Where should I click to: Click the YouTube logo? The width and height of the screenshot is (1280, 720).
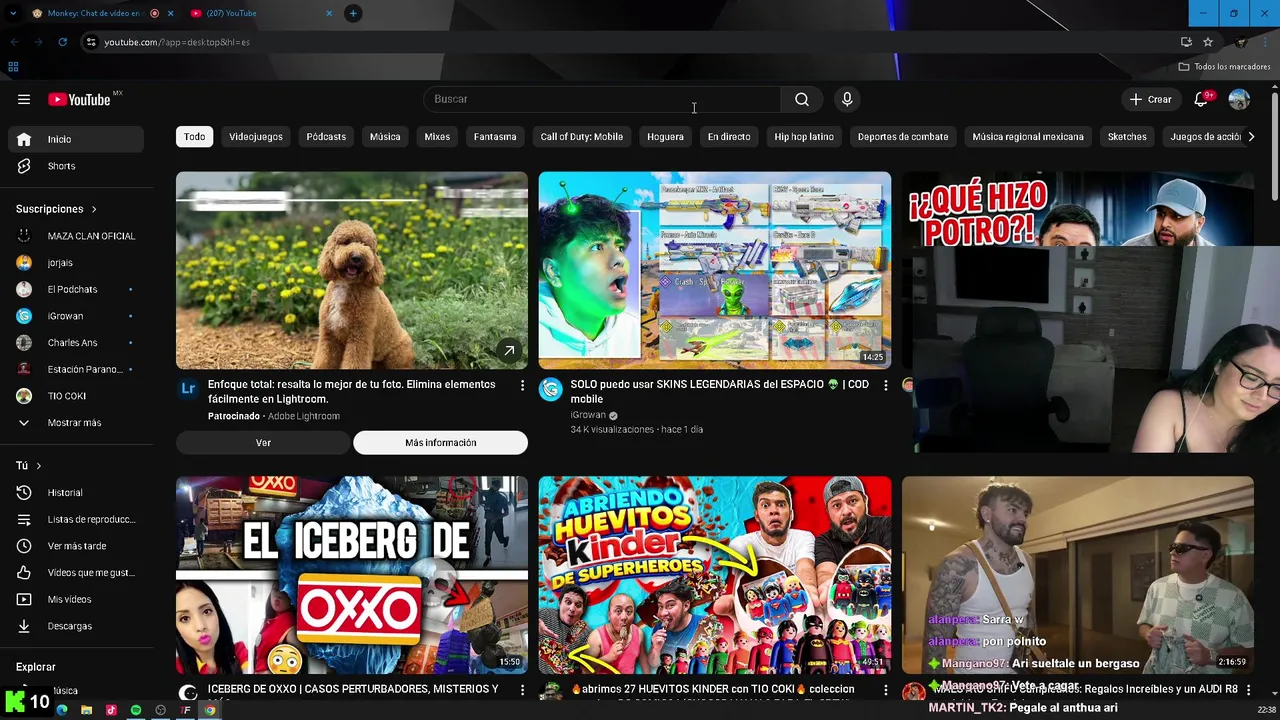click(80, 99)
